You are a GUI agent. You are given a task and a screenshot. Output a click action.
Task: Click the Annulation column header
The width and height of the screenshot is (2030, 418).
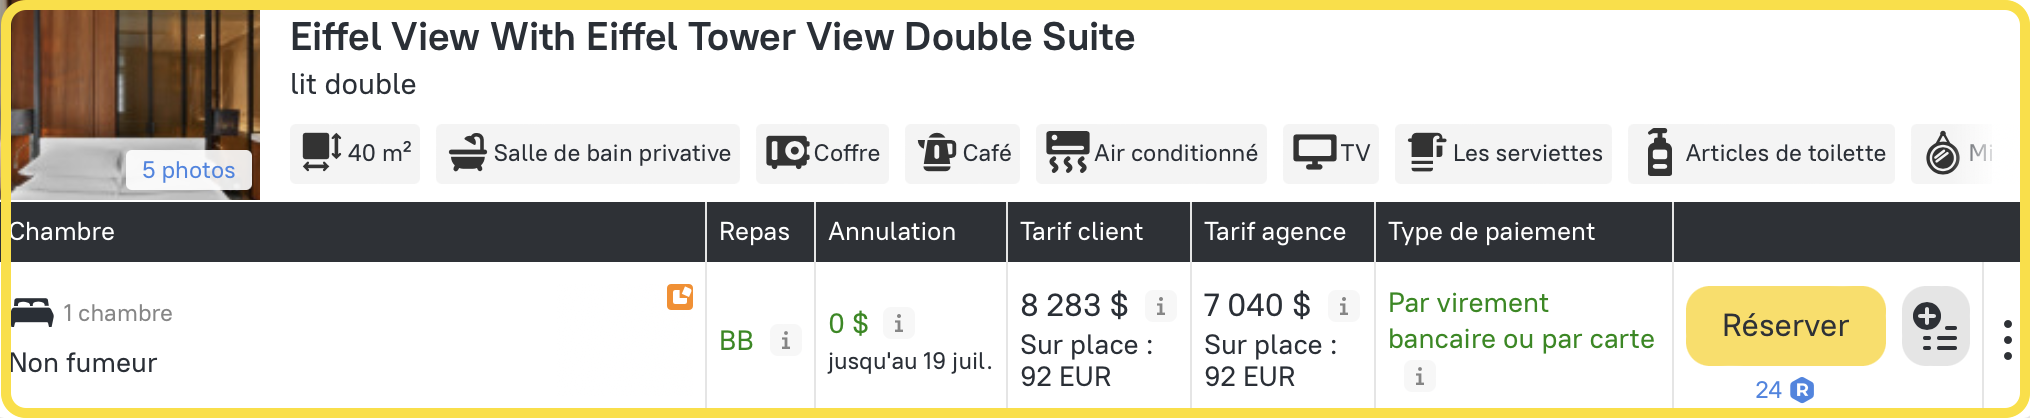point(891,232)
